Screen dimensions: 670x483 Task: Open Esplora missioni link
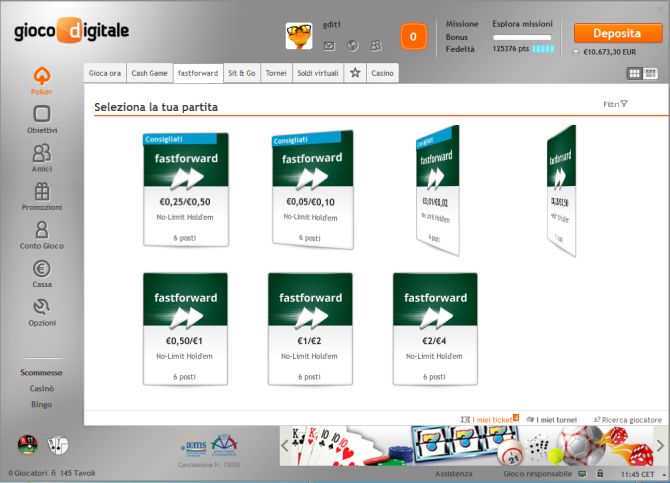522,24
